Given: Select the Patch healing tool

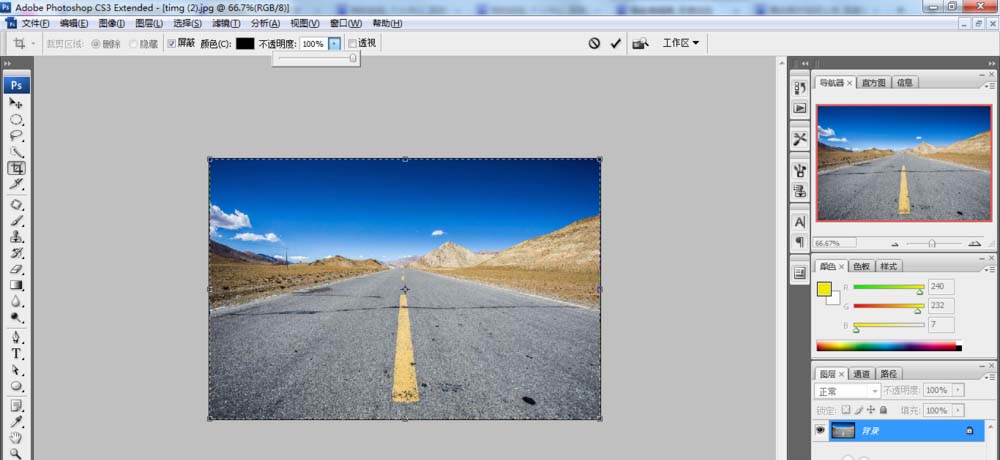Looking at the screenshot, I should pyautogui.click(x=17, y=205).
